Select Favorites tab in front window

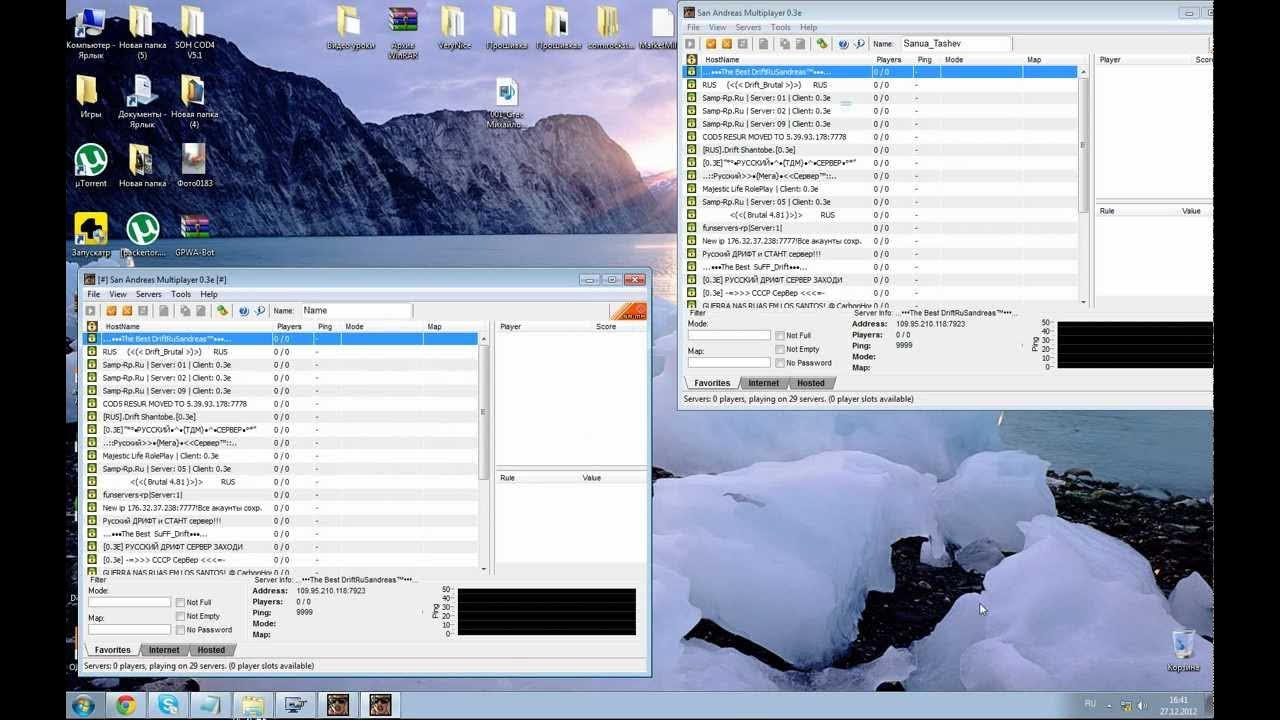[112, 650]
